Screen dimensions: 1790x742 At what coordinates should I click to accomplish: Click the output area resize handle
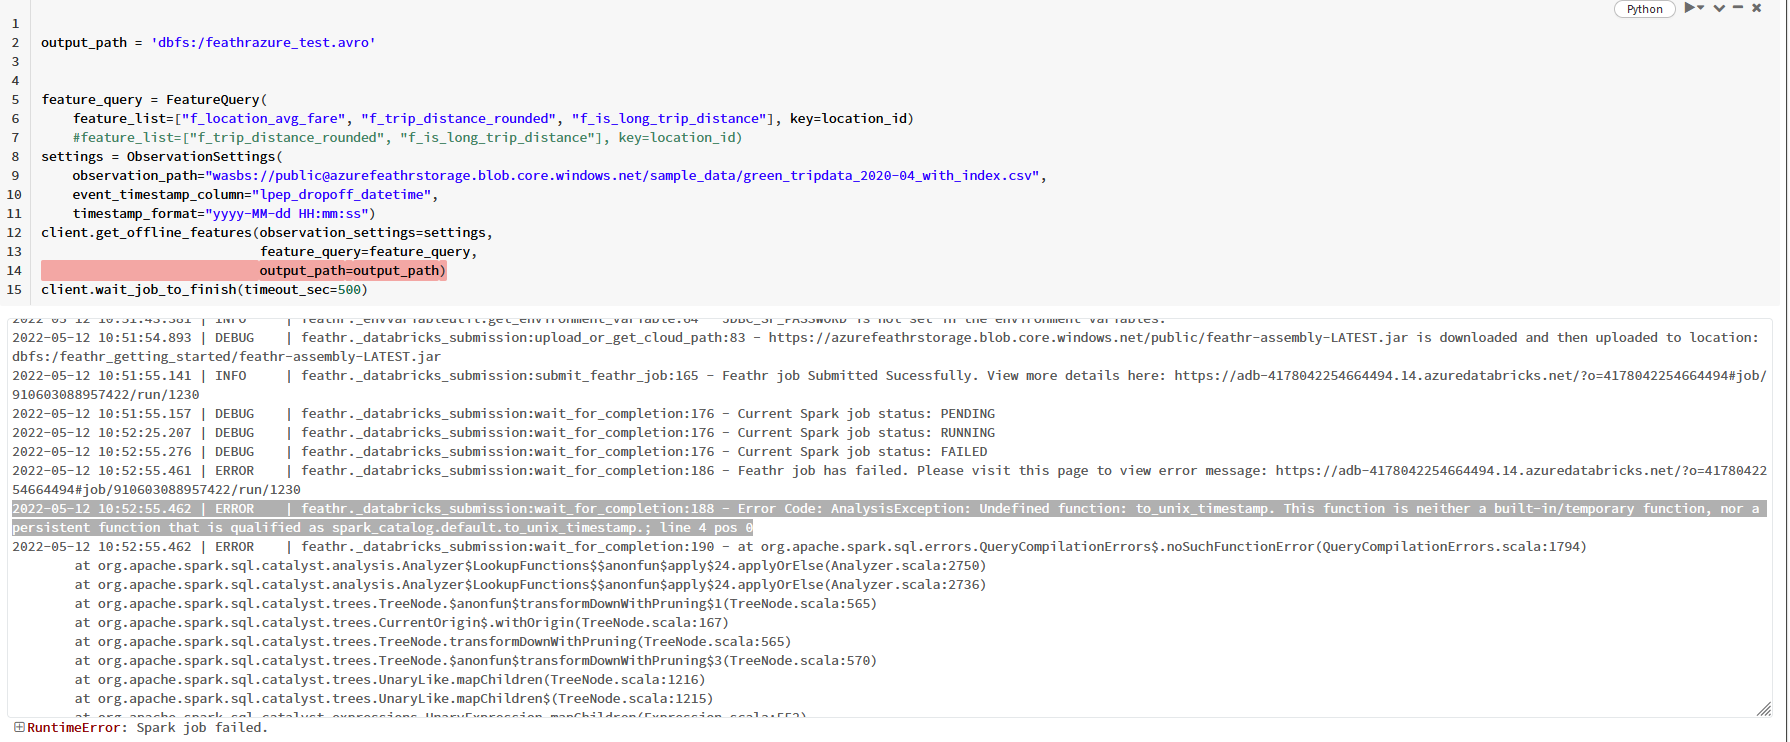click(1763, 709)
